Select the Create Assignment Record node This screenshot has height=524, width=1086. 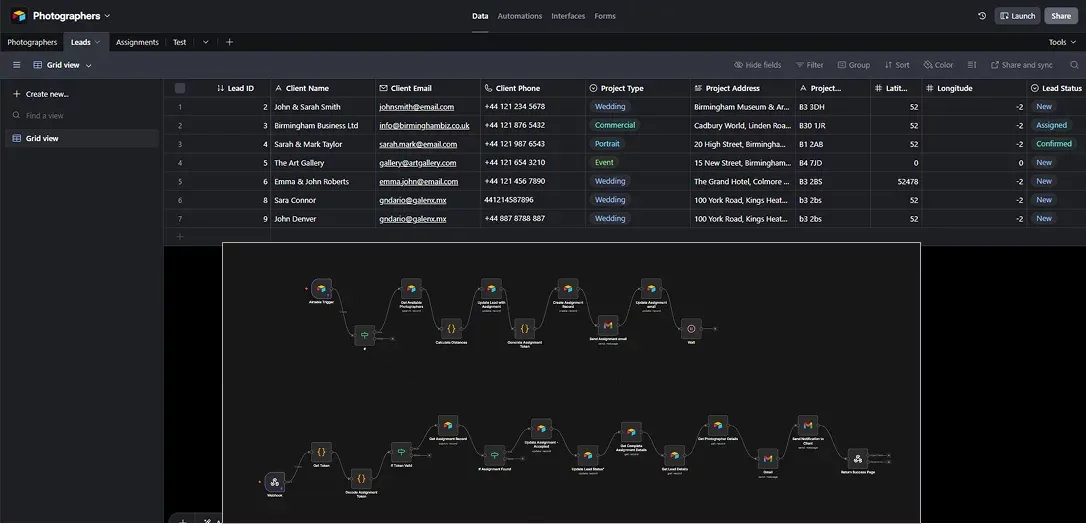click(568, 289)
